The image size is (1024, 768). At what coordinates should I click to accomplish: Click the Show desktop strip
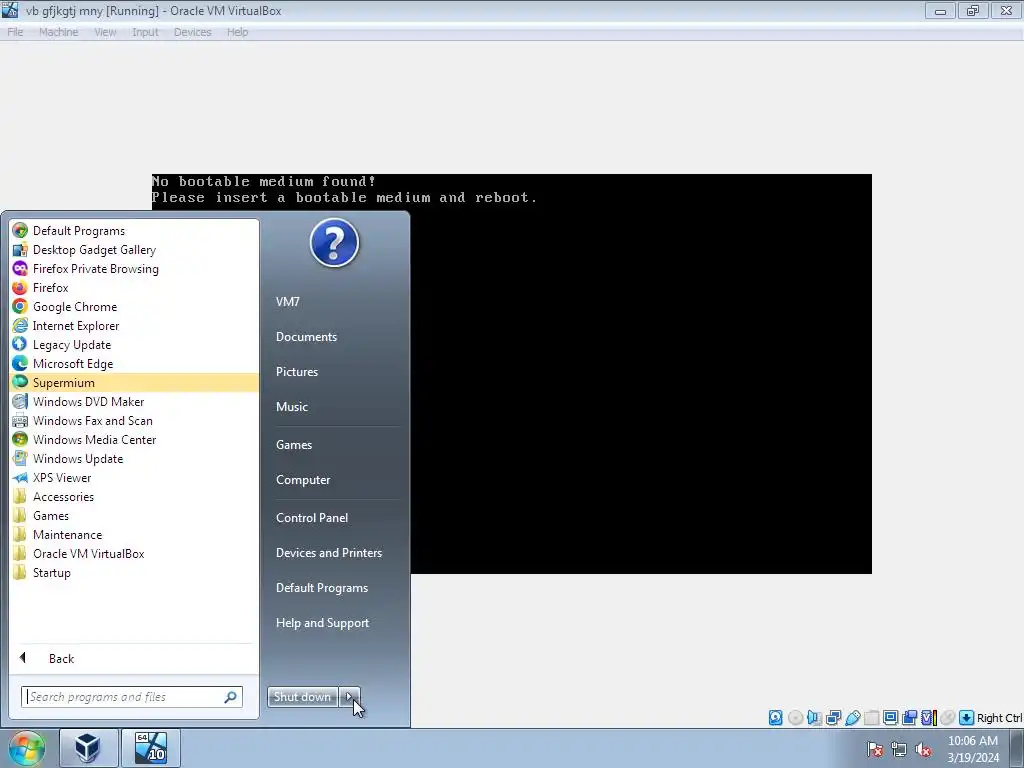click(x=1017, y=748)
